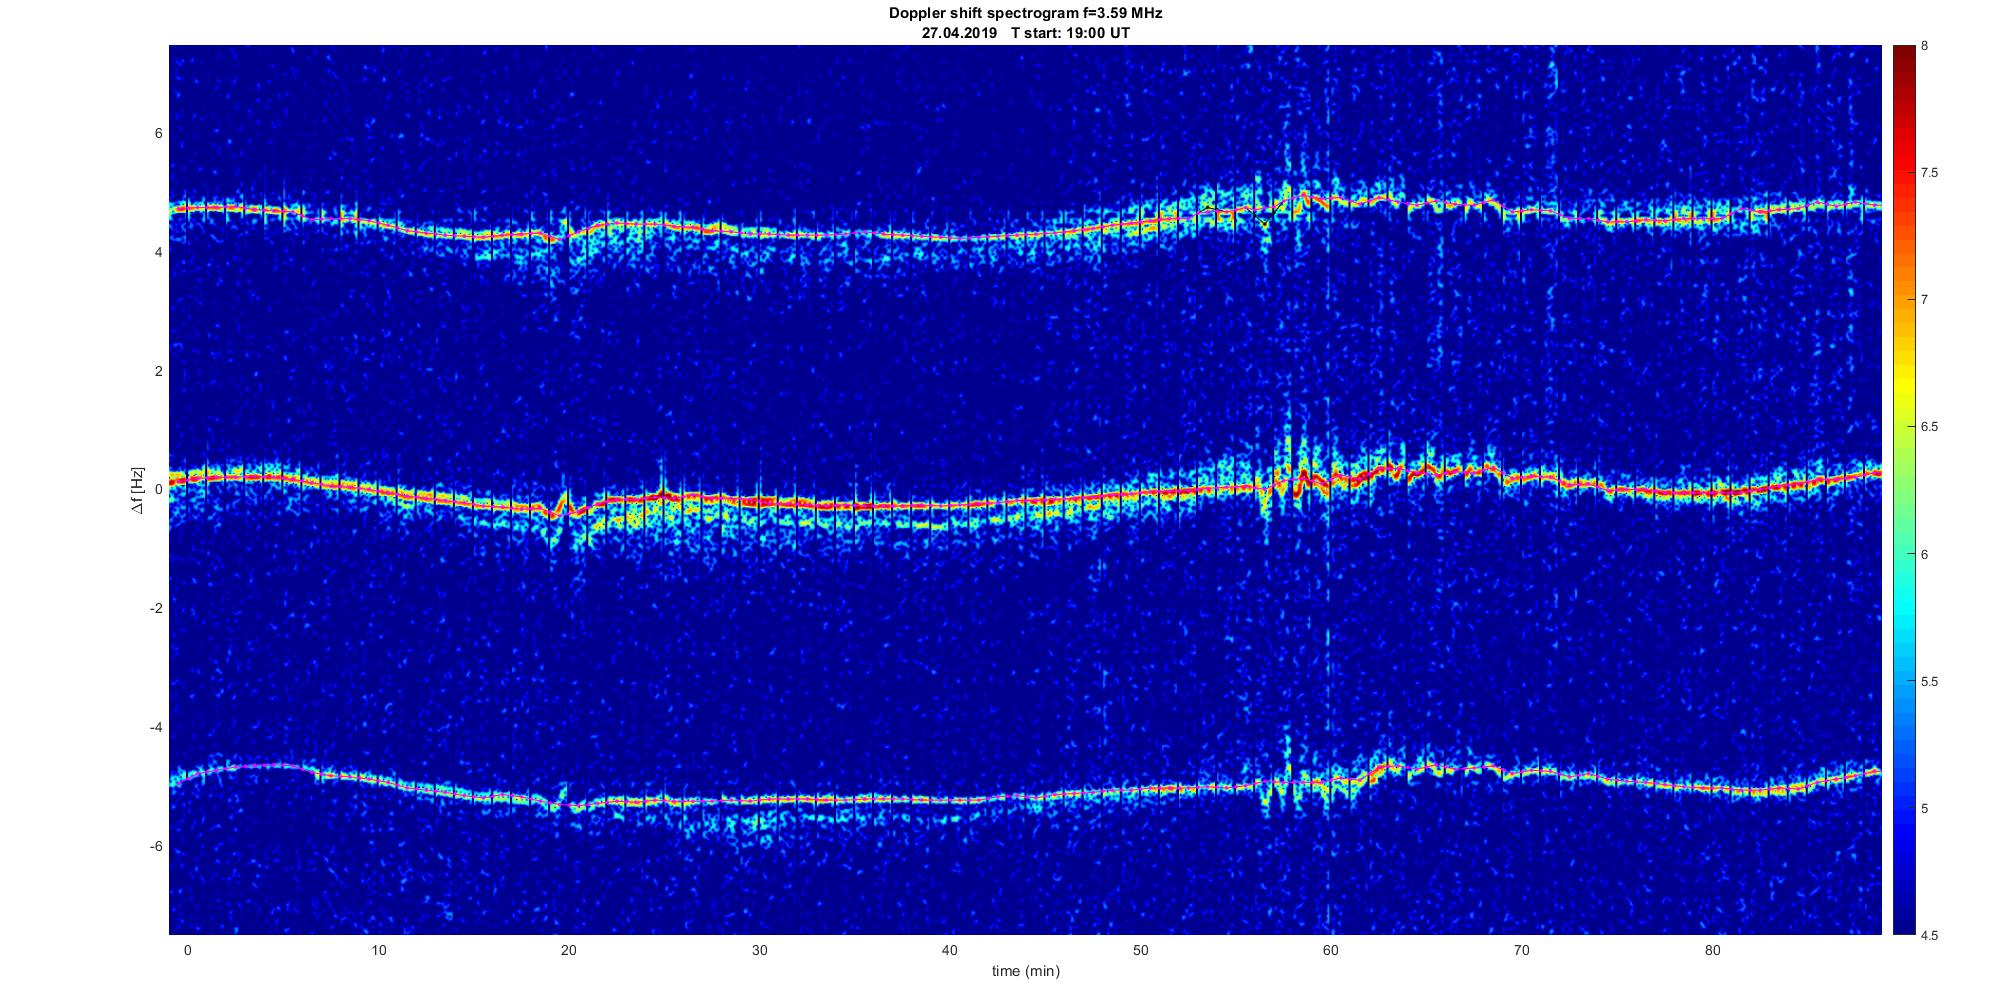Click x-axis tick label '40'
Viewport: 2000px width, 1003px height.
950,950
